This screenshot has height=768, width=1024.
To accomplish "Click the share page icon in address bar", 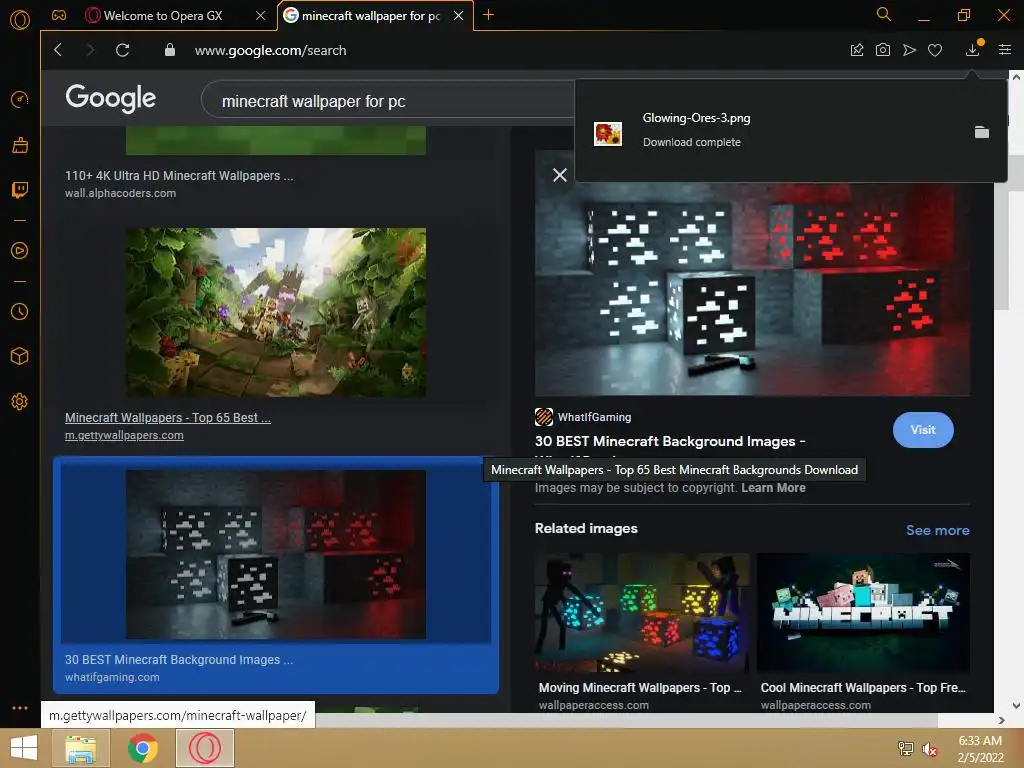I will (x=857, y=50).
